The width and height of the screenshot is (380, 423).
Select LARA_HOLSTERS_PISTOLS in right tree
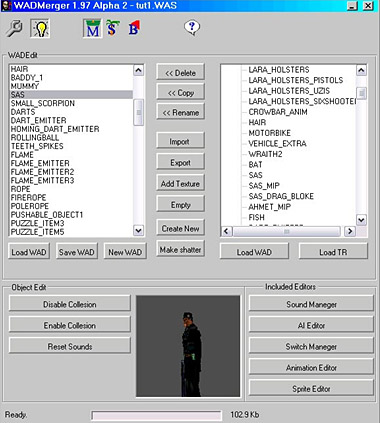[x=296, y=80]
